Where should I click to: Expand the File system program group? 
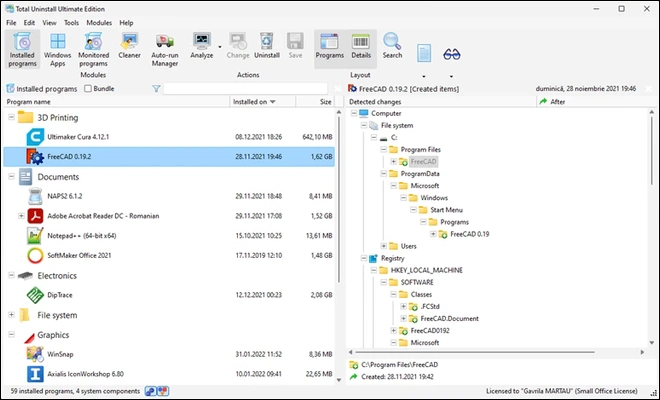click(x=10, y=315)
